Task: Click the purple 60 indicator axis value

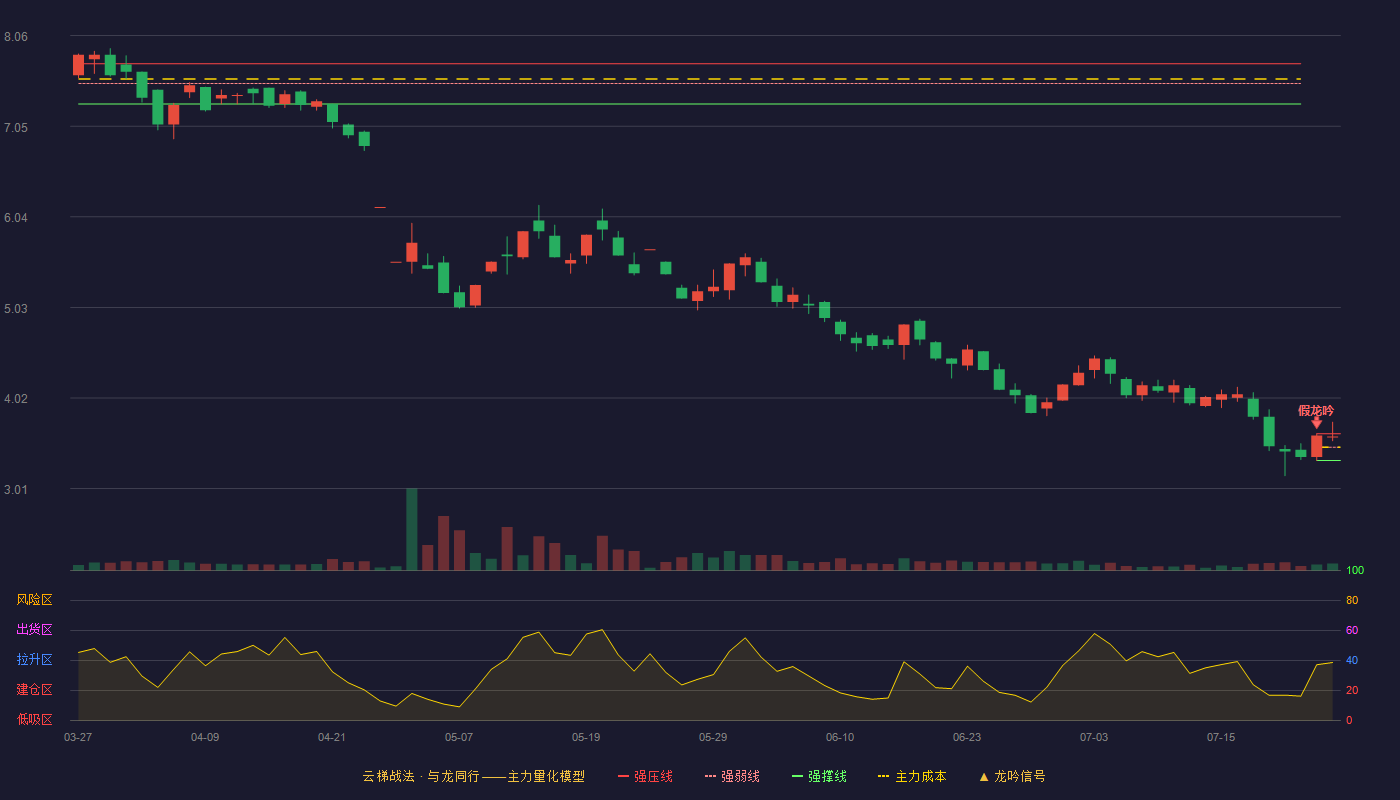Action: pos(1352,630)
